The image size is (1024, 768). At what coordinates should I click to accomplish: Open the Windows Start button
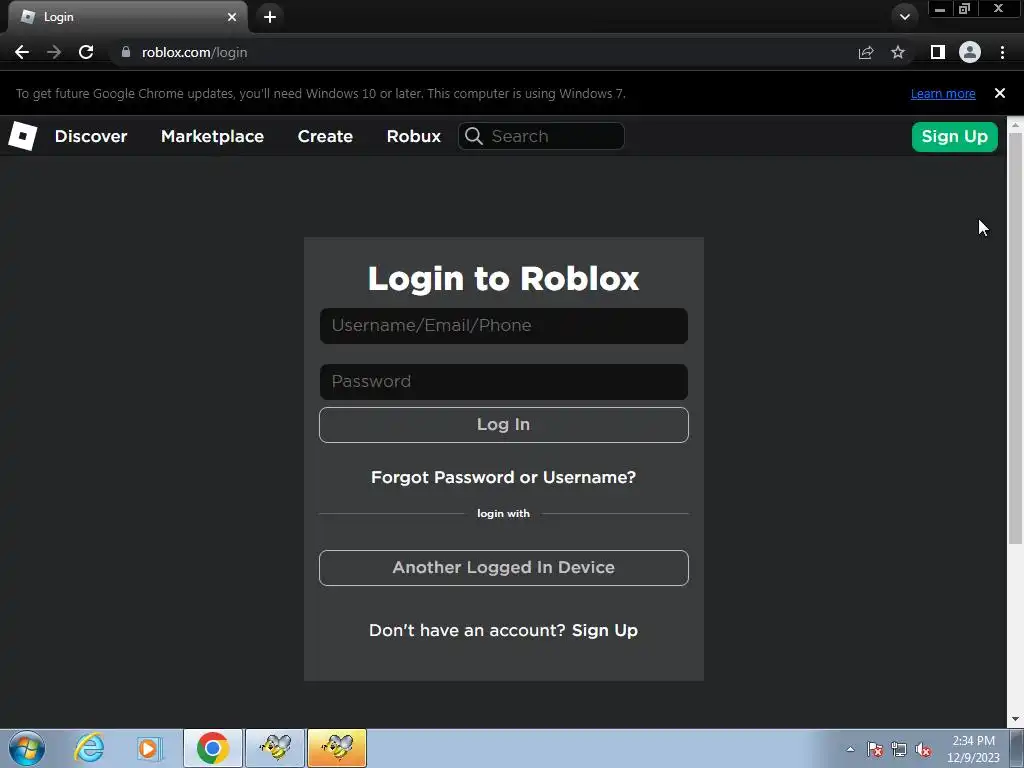(27, 748)
